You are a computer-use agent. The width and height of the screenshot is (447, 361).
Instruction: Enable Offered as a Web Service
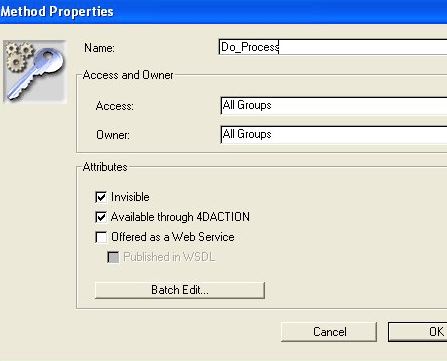[101, 237]
